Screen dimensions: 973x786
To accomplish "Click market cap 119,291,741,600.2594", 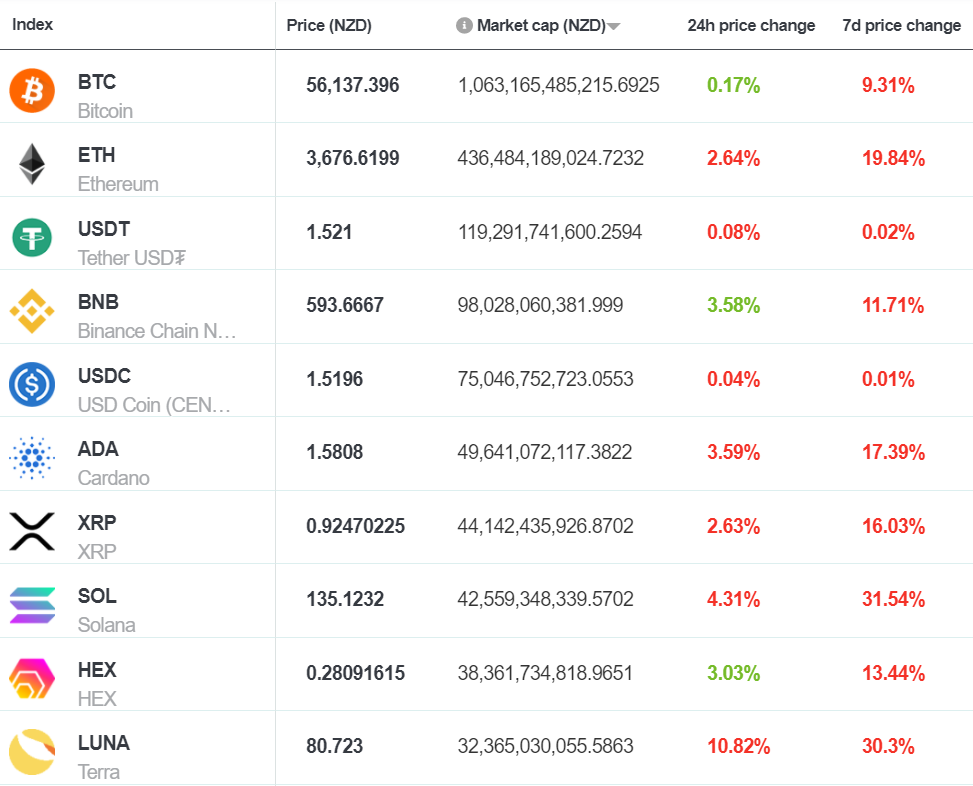I will [x=550, y=232].
